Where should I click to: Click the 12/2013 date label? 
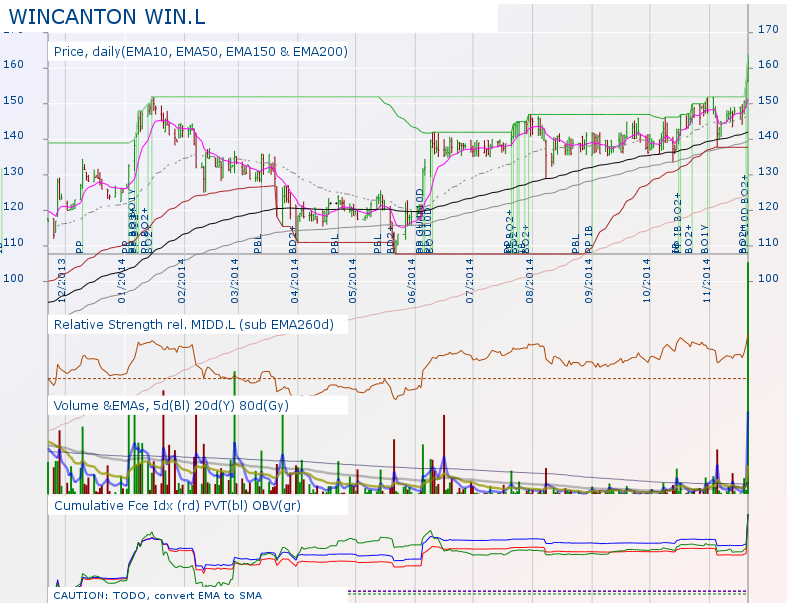(62, 280)
